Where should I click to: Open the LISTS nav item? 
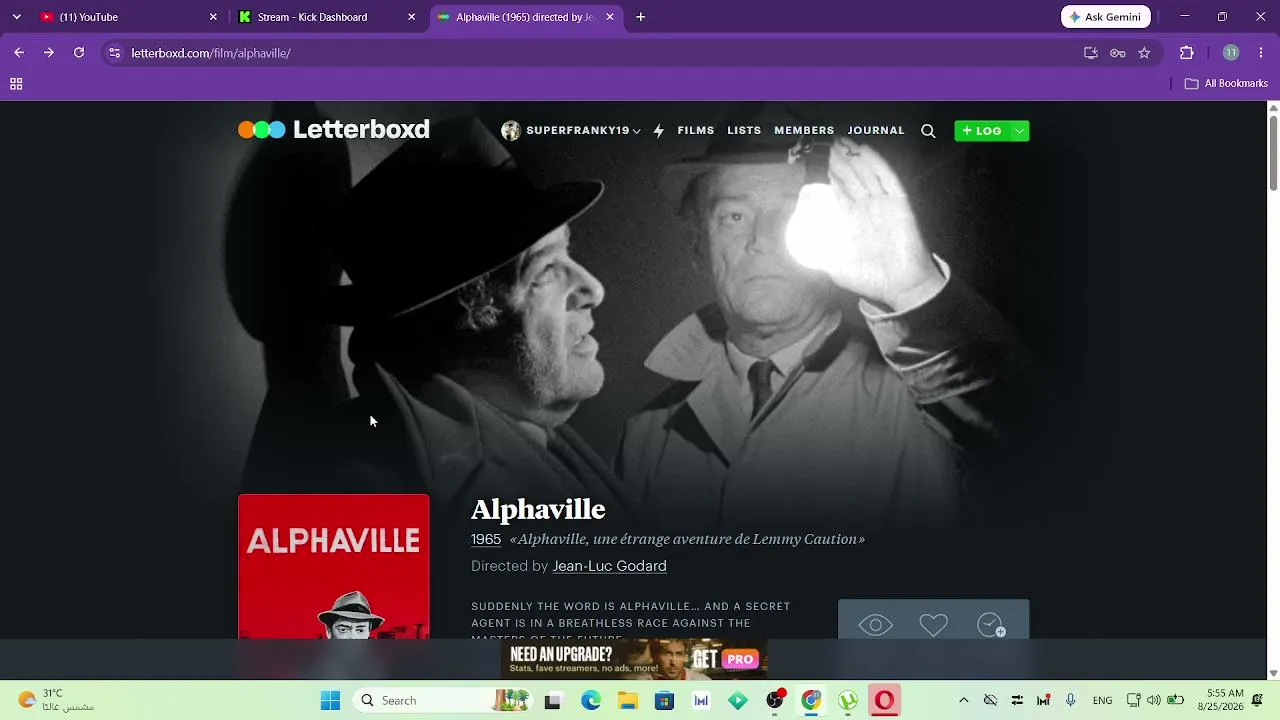[744, 131]
